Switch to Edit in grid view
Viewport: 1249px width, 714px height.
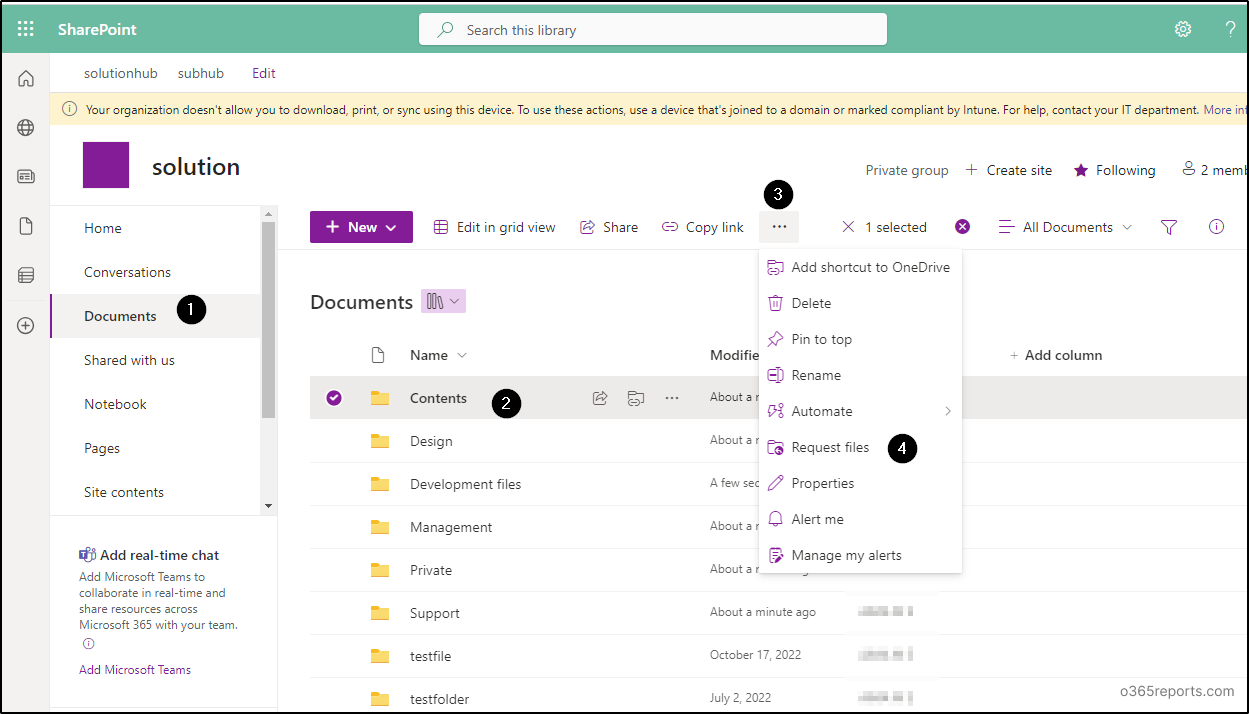click(x=494, y=227)
